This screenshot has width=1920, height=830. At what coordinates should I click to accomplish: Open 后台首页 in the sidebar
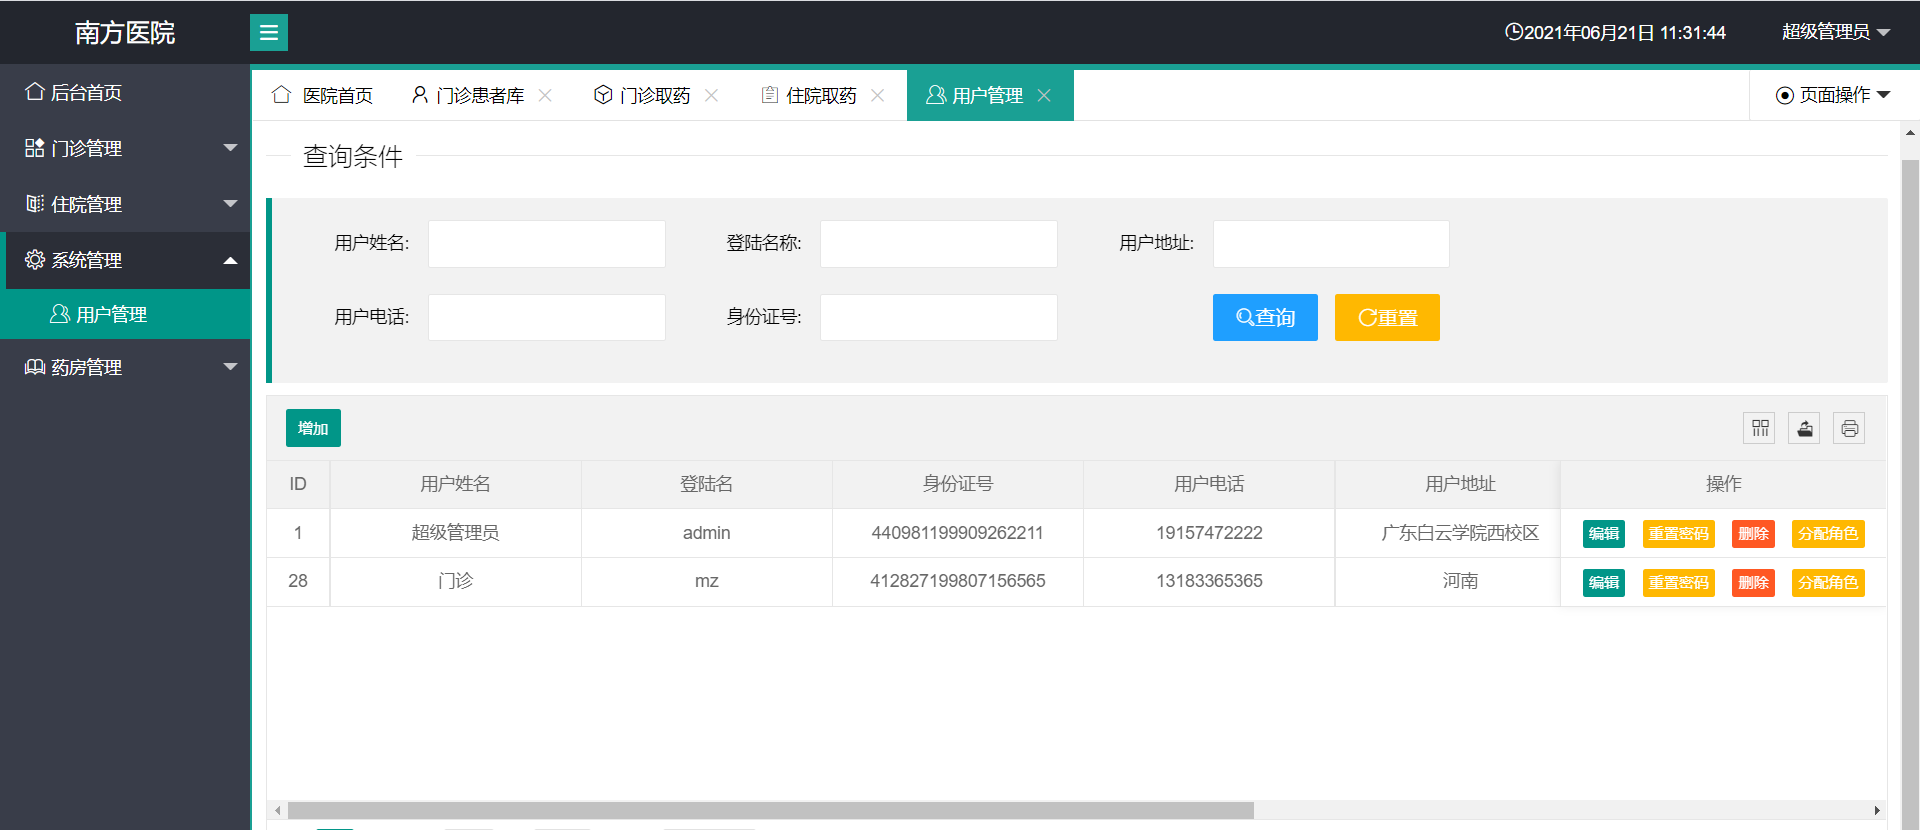tap(125, 92)
